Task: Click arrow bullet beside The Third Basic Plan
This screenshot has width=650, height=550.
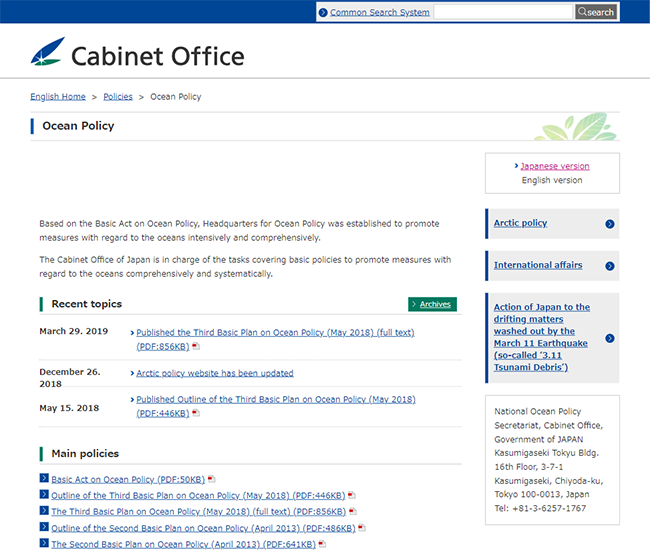Action: pos(44,510)
